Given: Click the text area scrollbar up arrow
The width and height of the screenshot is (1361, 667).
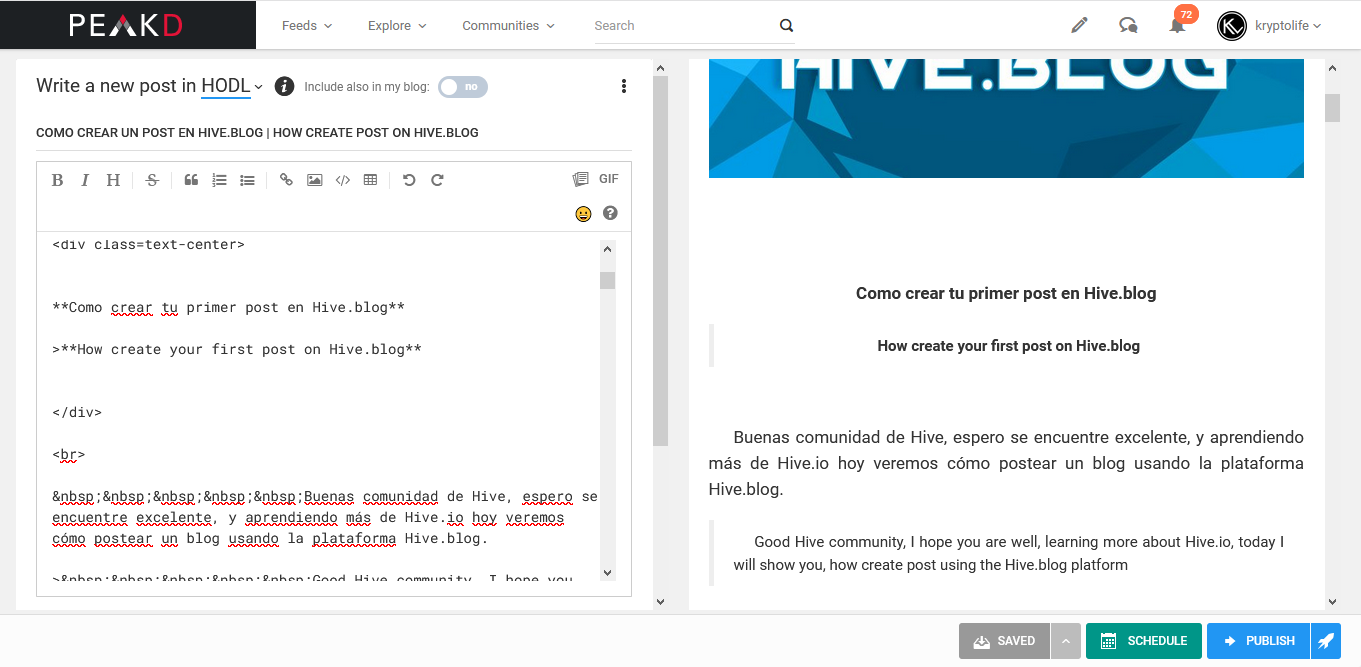Looking at the screenshot, I should tap(608, 248).
